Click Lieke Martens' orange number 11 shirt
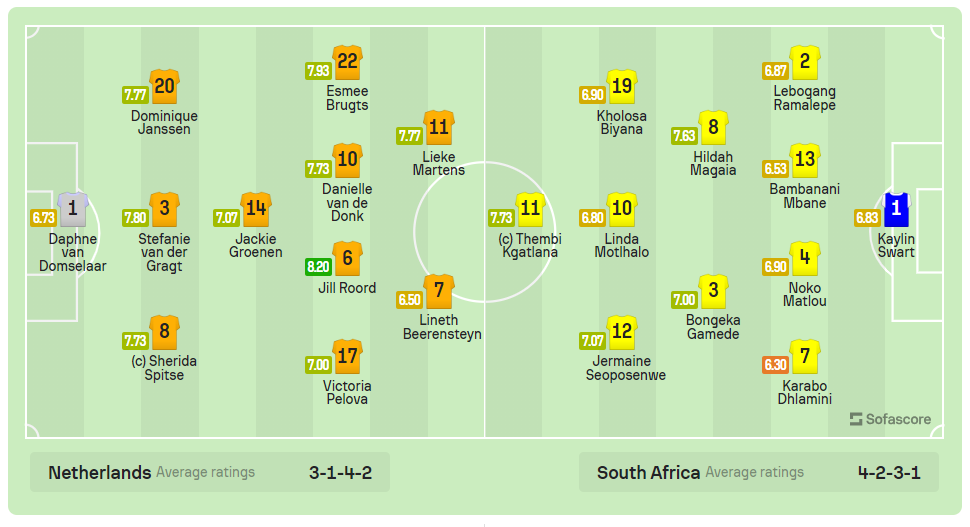Viewport: 970px width, 527px height. pyautogui.click(x=438, y=128)
